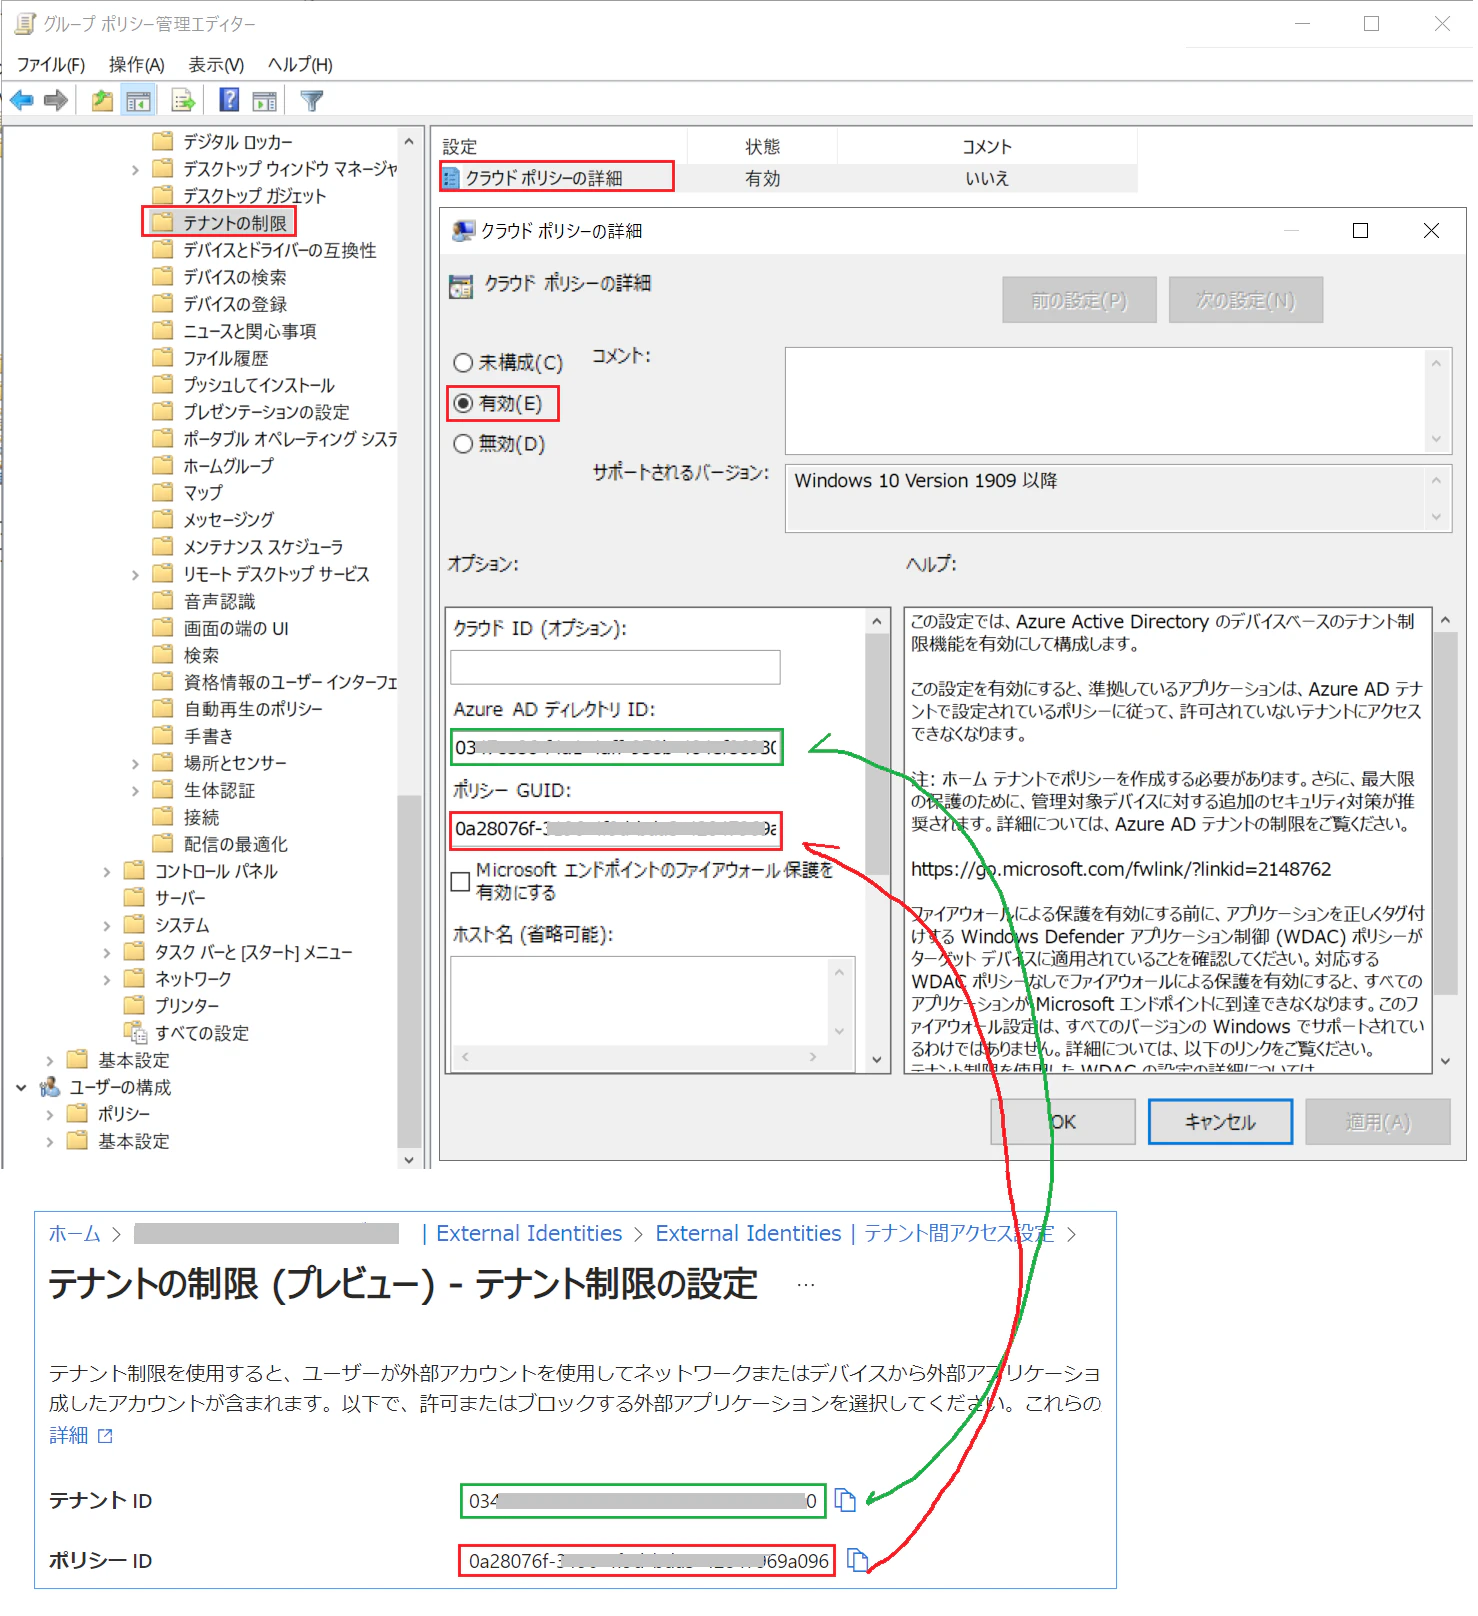Follow the ホーム breadcrumb link
This screenshot has width=1478, height=1616.
[x=75, y=1233]
